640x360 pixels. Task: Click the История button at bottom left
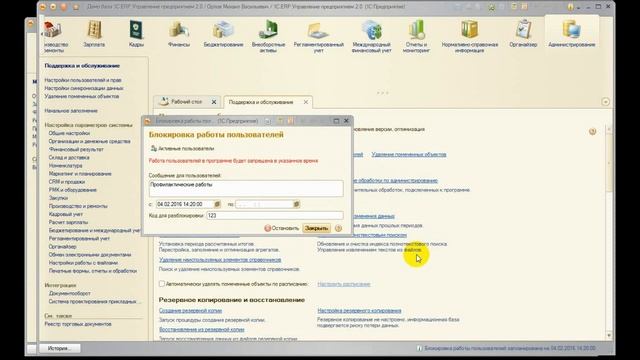(x=60, y=349)
